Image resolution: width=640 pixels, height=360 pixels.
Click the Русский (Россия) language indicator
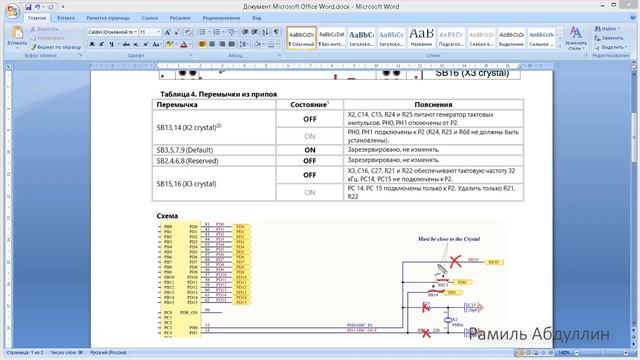tap(108, 353)
